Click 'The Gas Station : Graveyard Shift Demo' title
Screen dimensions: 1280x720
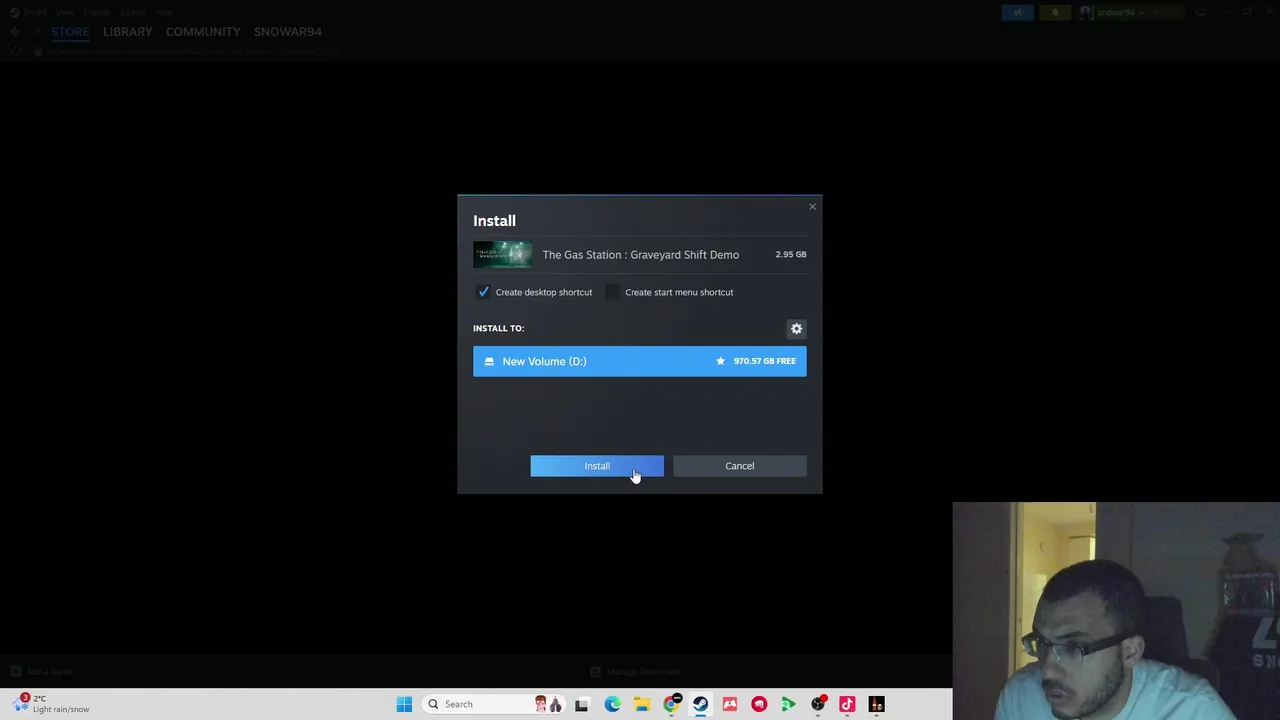click(641, 255)
